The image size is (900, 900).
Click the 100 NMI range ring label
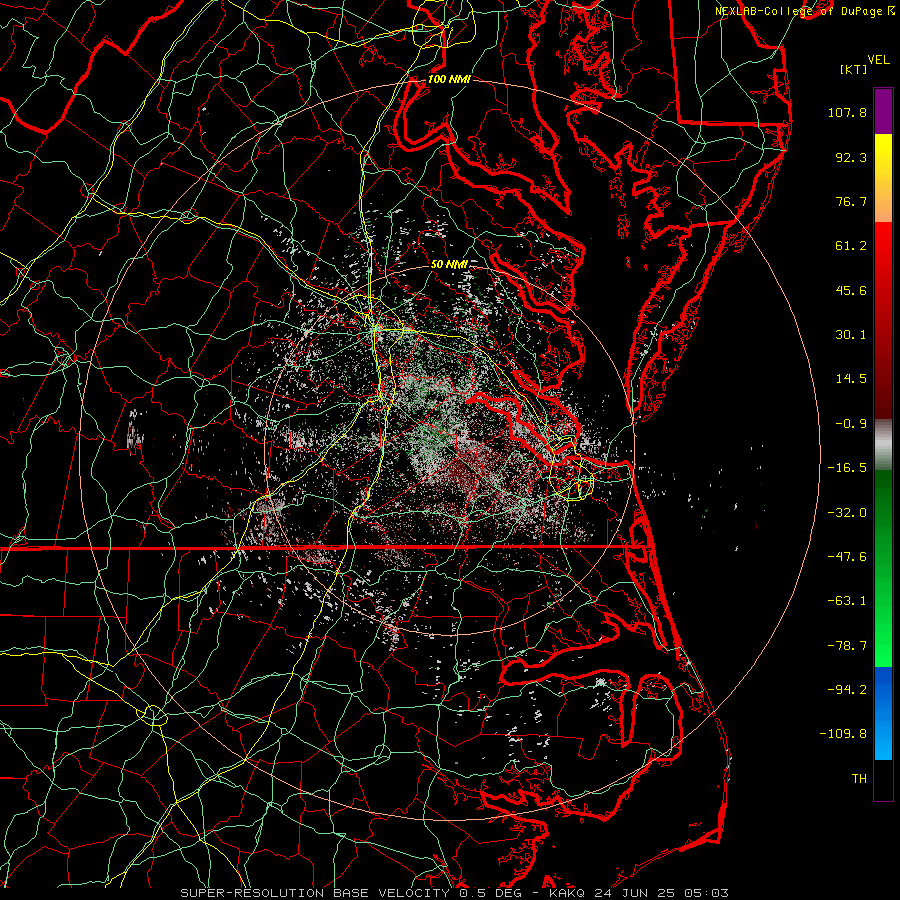(x=449, y=79)
